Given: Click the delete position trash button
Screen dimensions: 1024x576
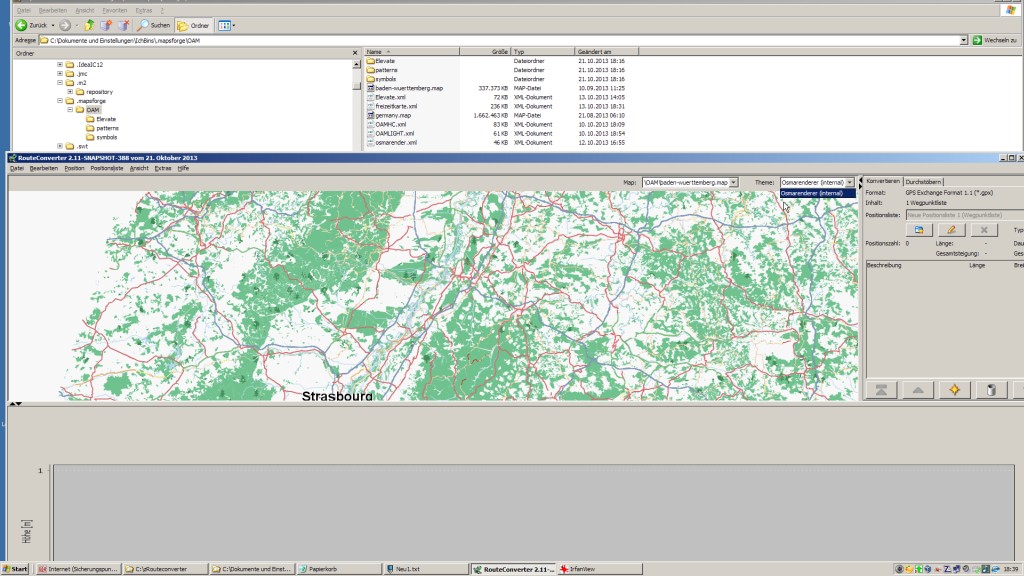Looking at the screenshot, I should click(x=990, y=390).
